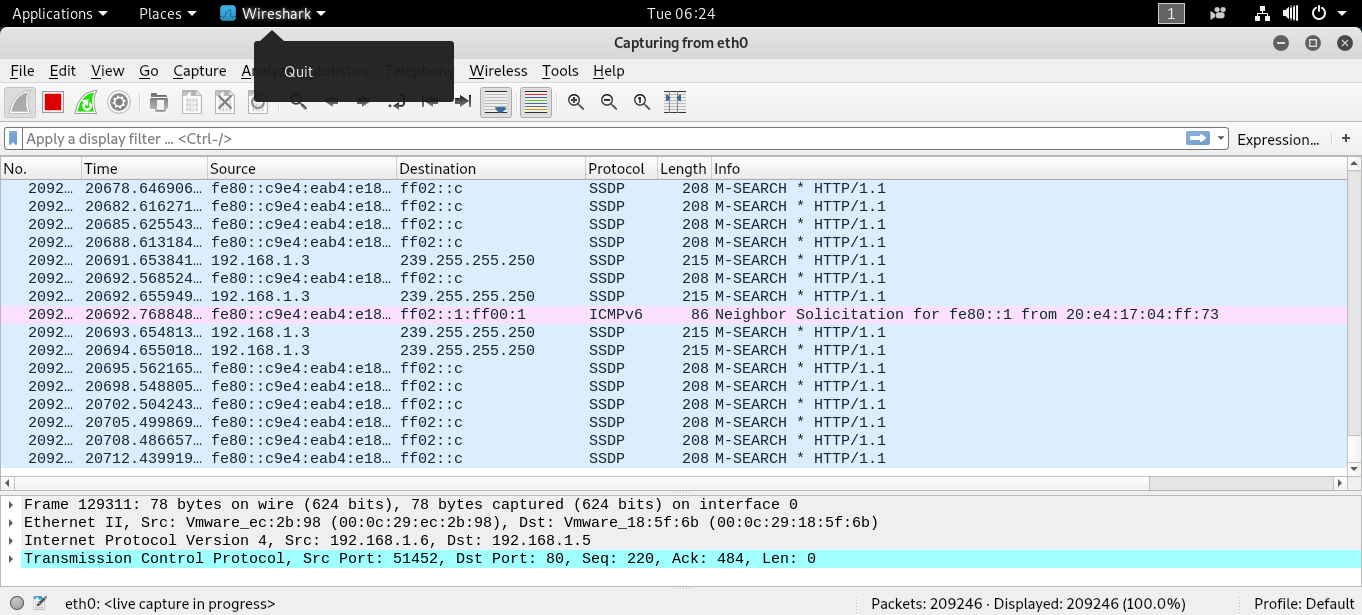Click the start capture shark fin icon
The height and width of the screenshot is (615, 1362).
21,101
